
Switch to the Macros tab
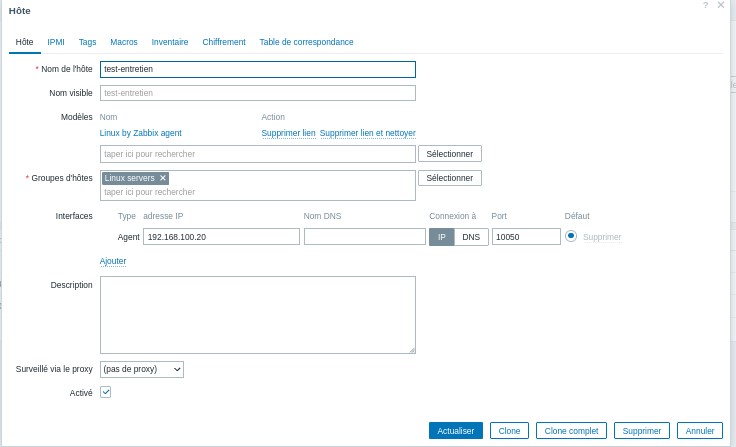pos(124,42)
